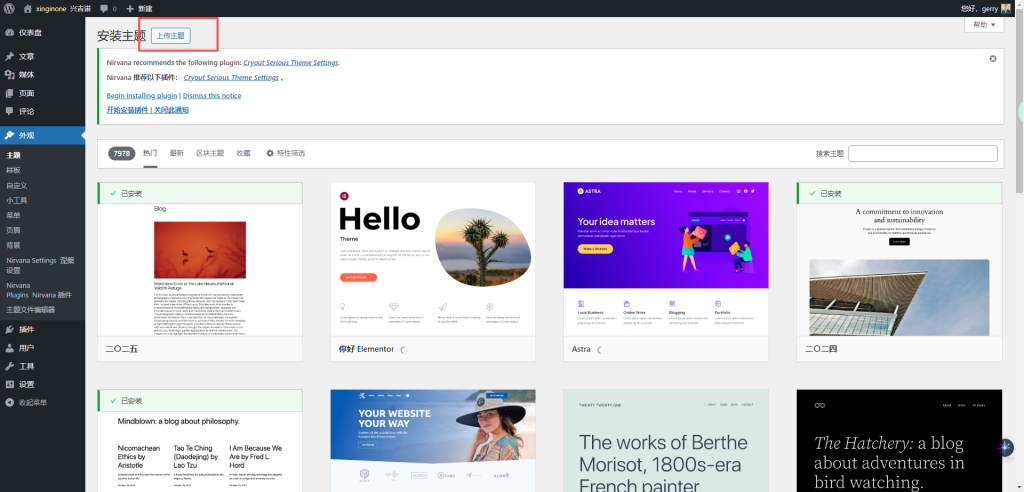The height and width of the screenshot is (492, 1024).
Task: Open the Hello Elementor theme thumbnail
Action: pos(433,259)
